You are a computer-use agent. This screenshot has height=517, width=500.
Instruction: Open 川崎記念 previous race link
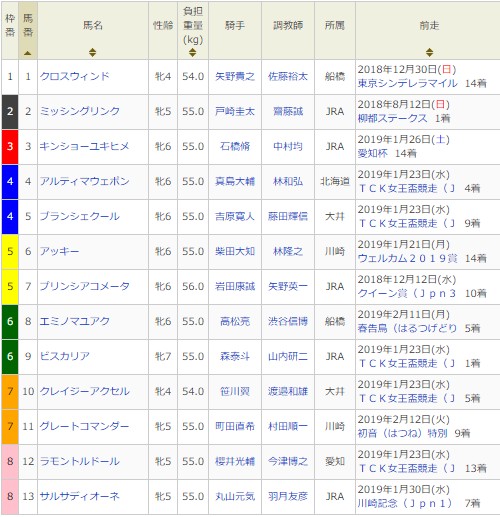coord(405,503)
